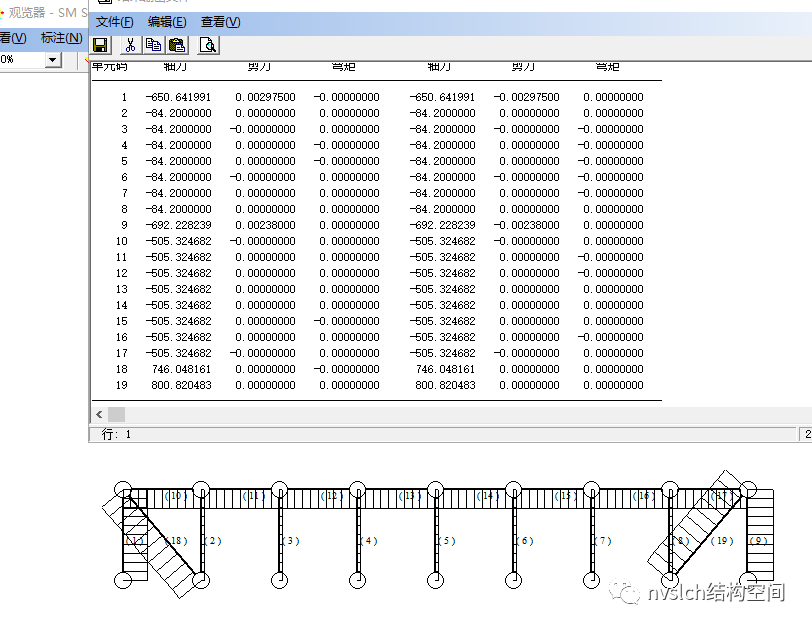Click the horizontal scrollbar left arrow
Viewport: 812px width, 628px height.
(x=99, y=414)
